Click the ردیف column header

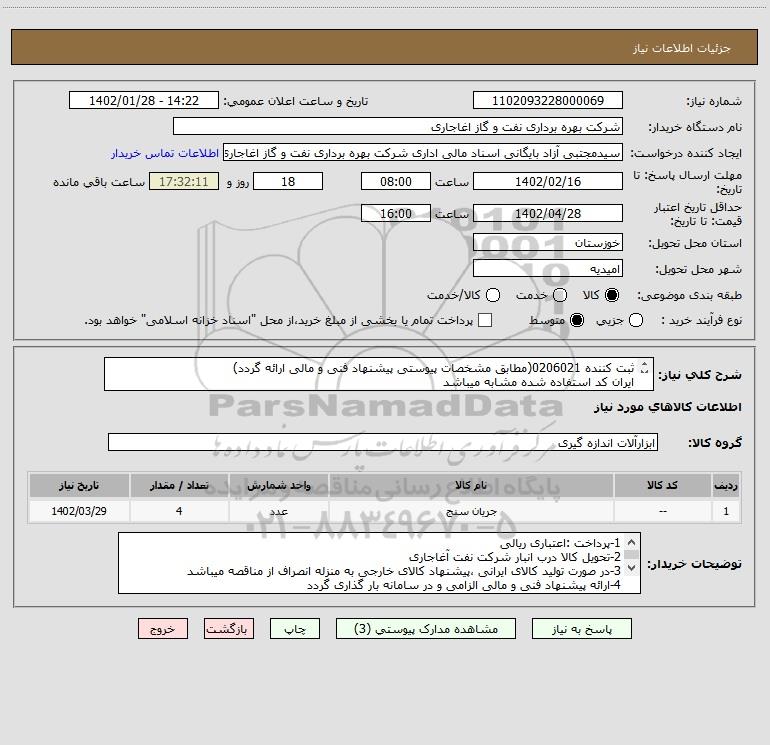tap(726, 485)
